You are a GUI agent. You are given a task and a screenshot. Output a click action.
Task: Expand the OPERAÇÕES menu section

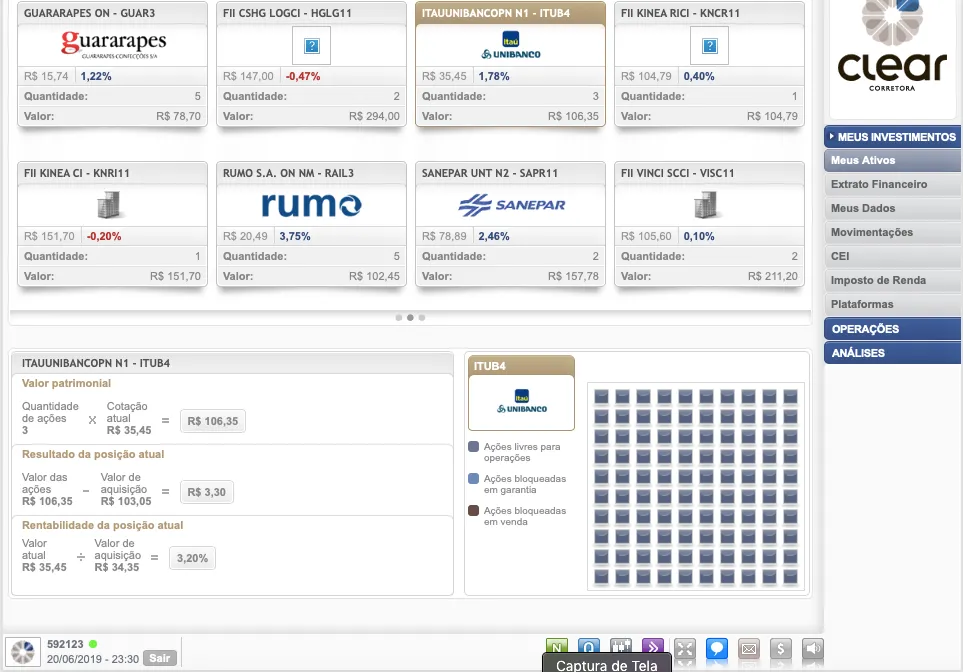coord(892,329)
